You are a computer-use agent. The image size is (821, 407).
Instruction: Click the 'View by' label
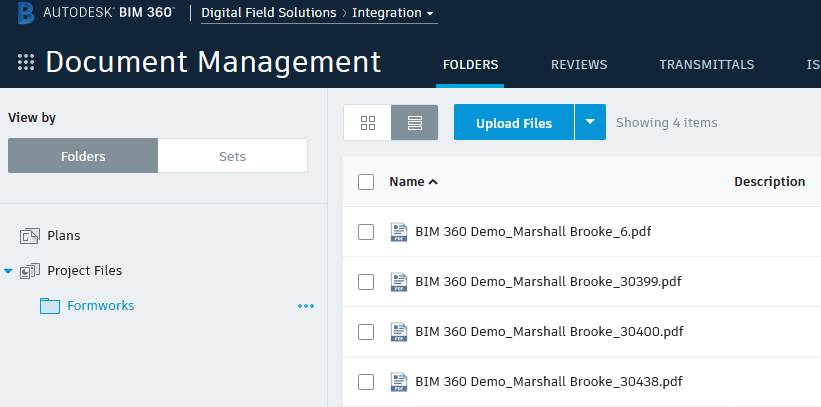(x=32, y=118)
